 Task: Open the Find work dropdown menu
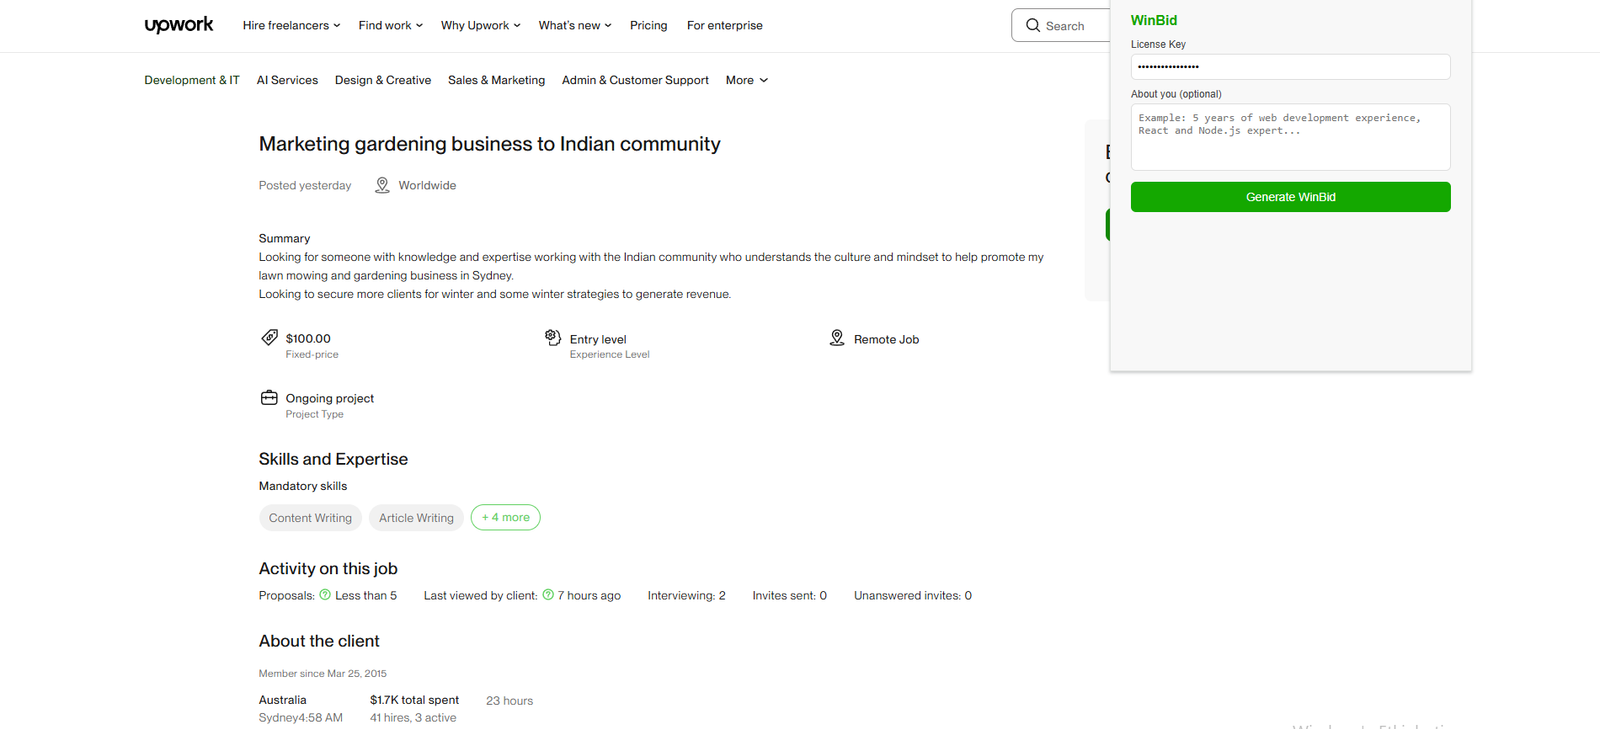pos(390,25)
